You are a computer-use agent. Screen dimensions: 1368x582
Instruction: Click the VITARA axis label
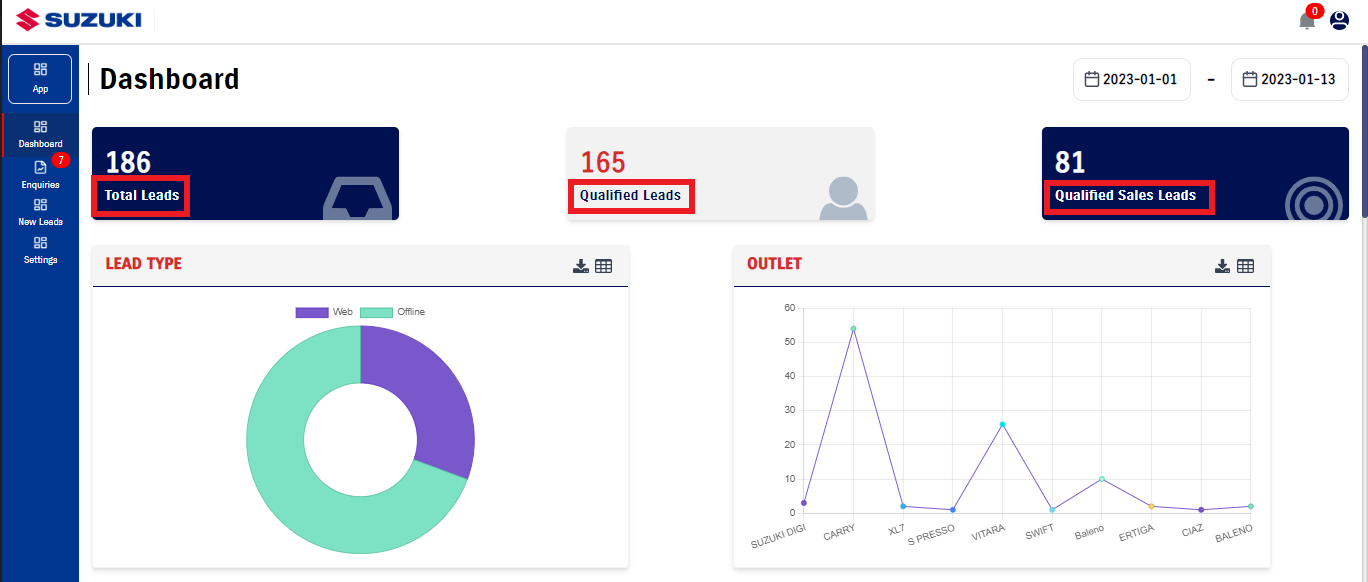[x=988, y=533]
